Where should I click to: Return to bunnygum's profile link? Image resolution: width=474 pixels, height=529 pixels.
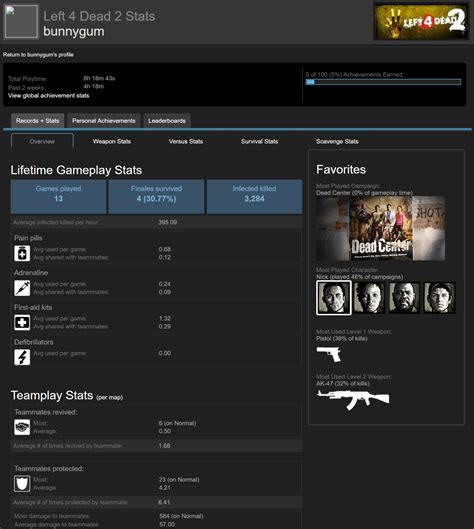coord(38,55)
